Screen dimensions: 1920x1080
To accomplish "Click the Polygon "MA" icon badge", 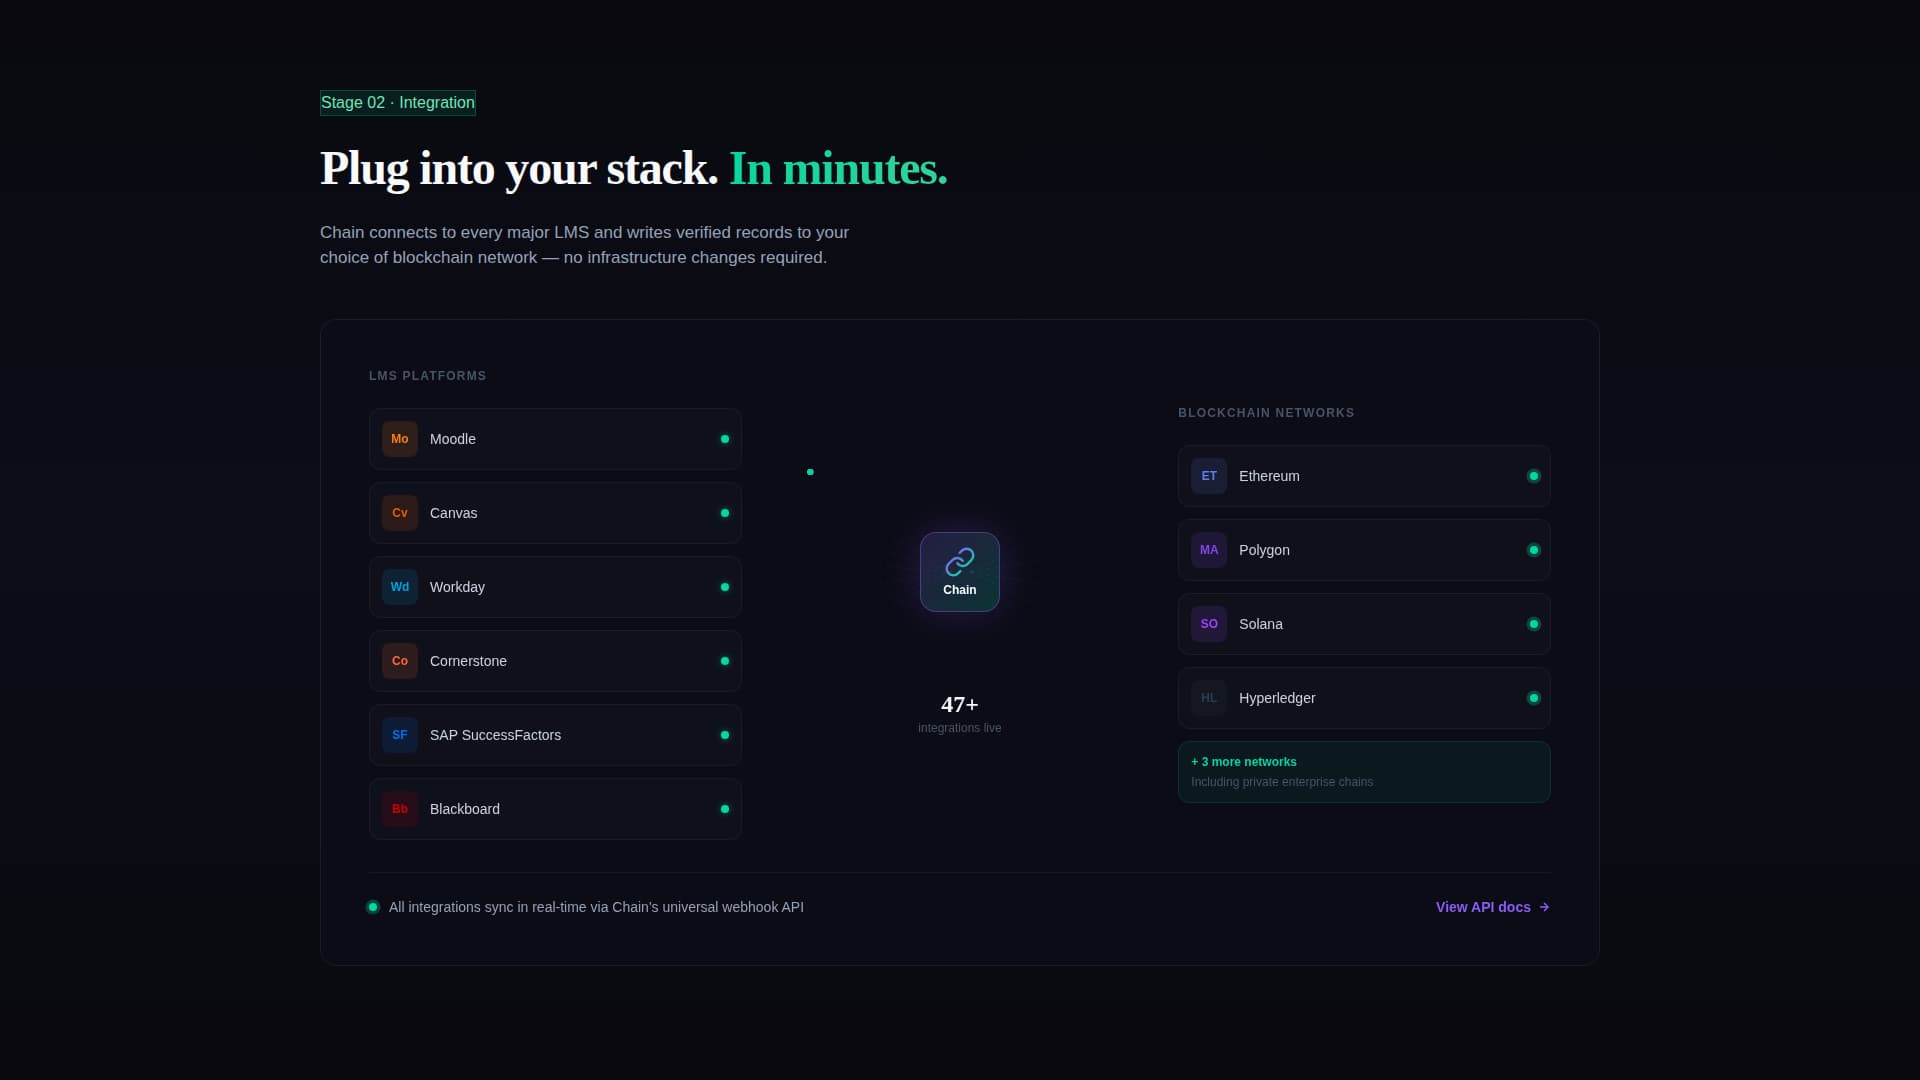I will [x=1209, y=550].
